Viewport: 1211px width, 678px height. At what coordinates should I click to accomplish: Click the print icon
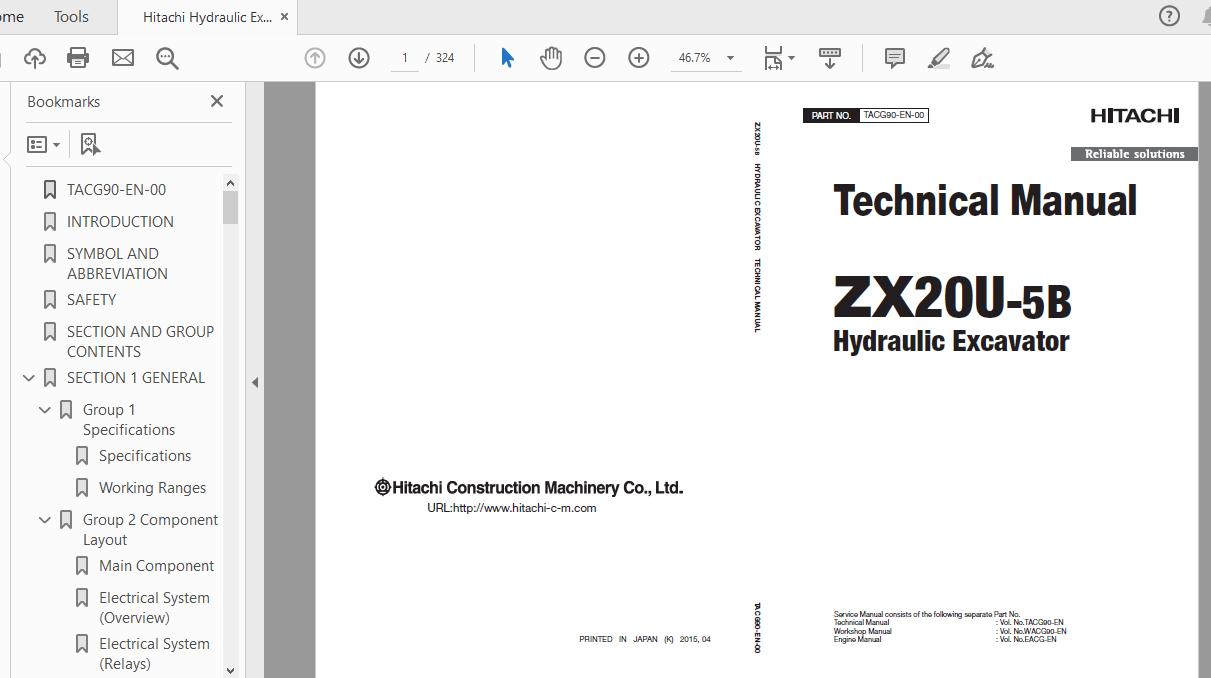click(78, 58)
